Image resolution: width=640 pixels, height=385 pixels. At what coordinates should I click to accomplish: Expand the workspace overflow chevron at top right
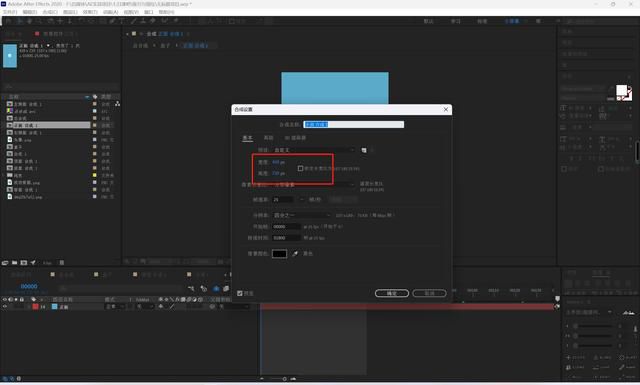pos(558,21)
